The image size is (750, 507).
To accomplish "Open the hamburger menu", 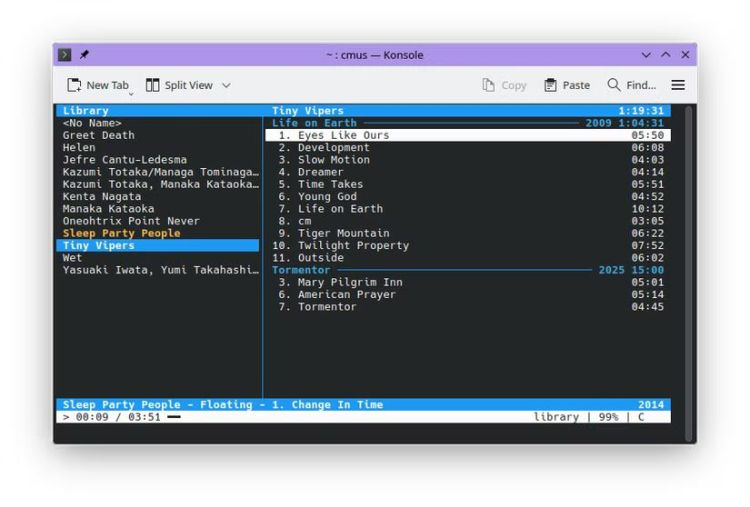I will coord(678,86).
